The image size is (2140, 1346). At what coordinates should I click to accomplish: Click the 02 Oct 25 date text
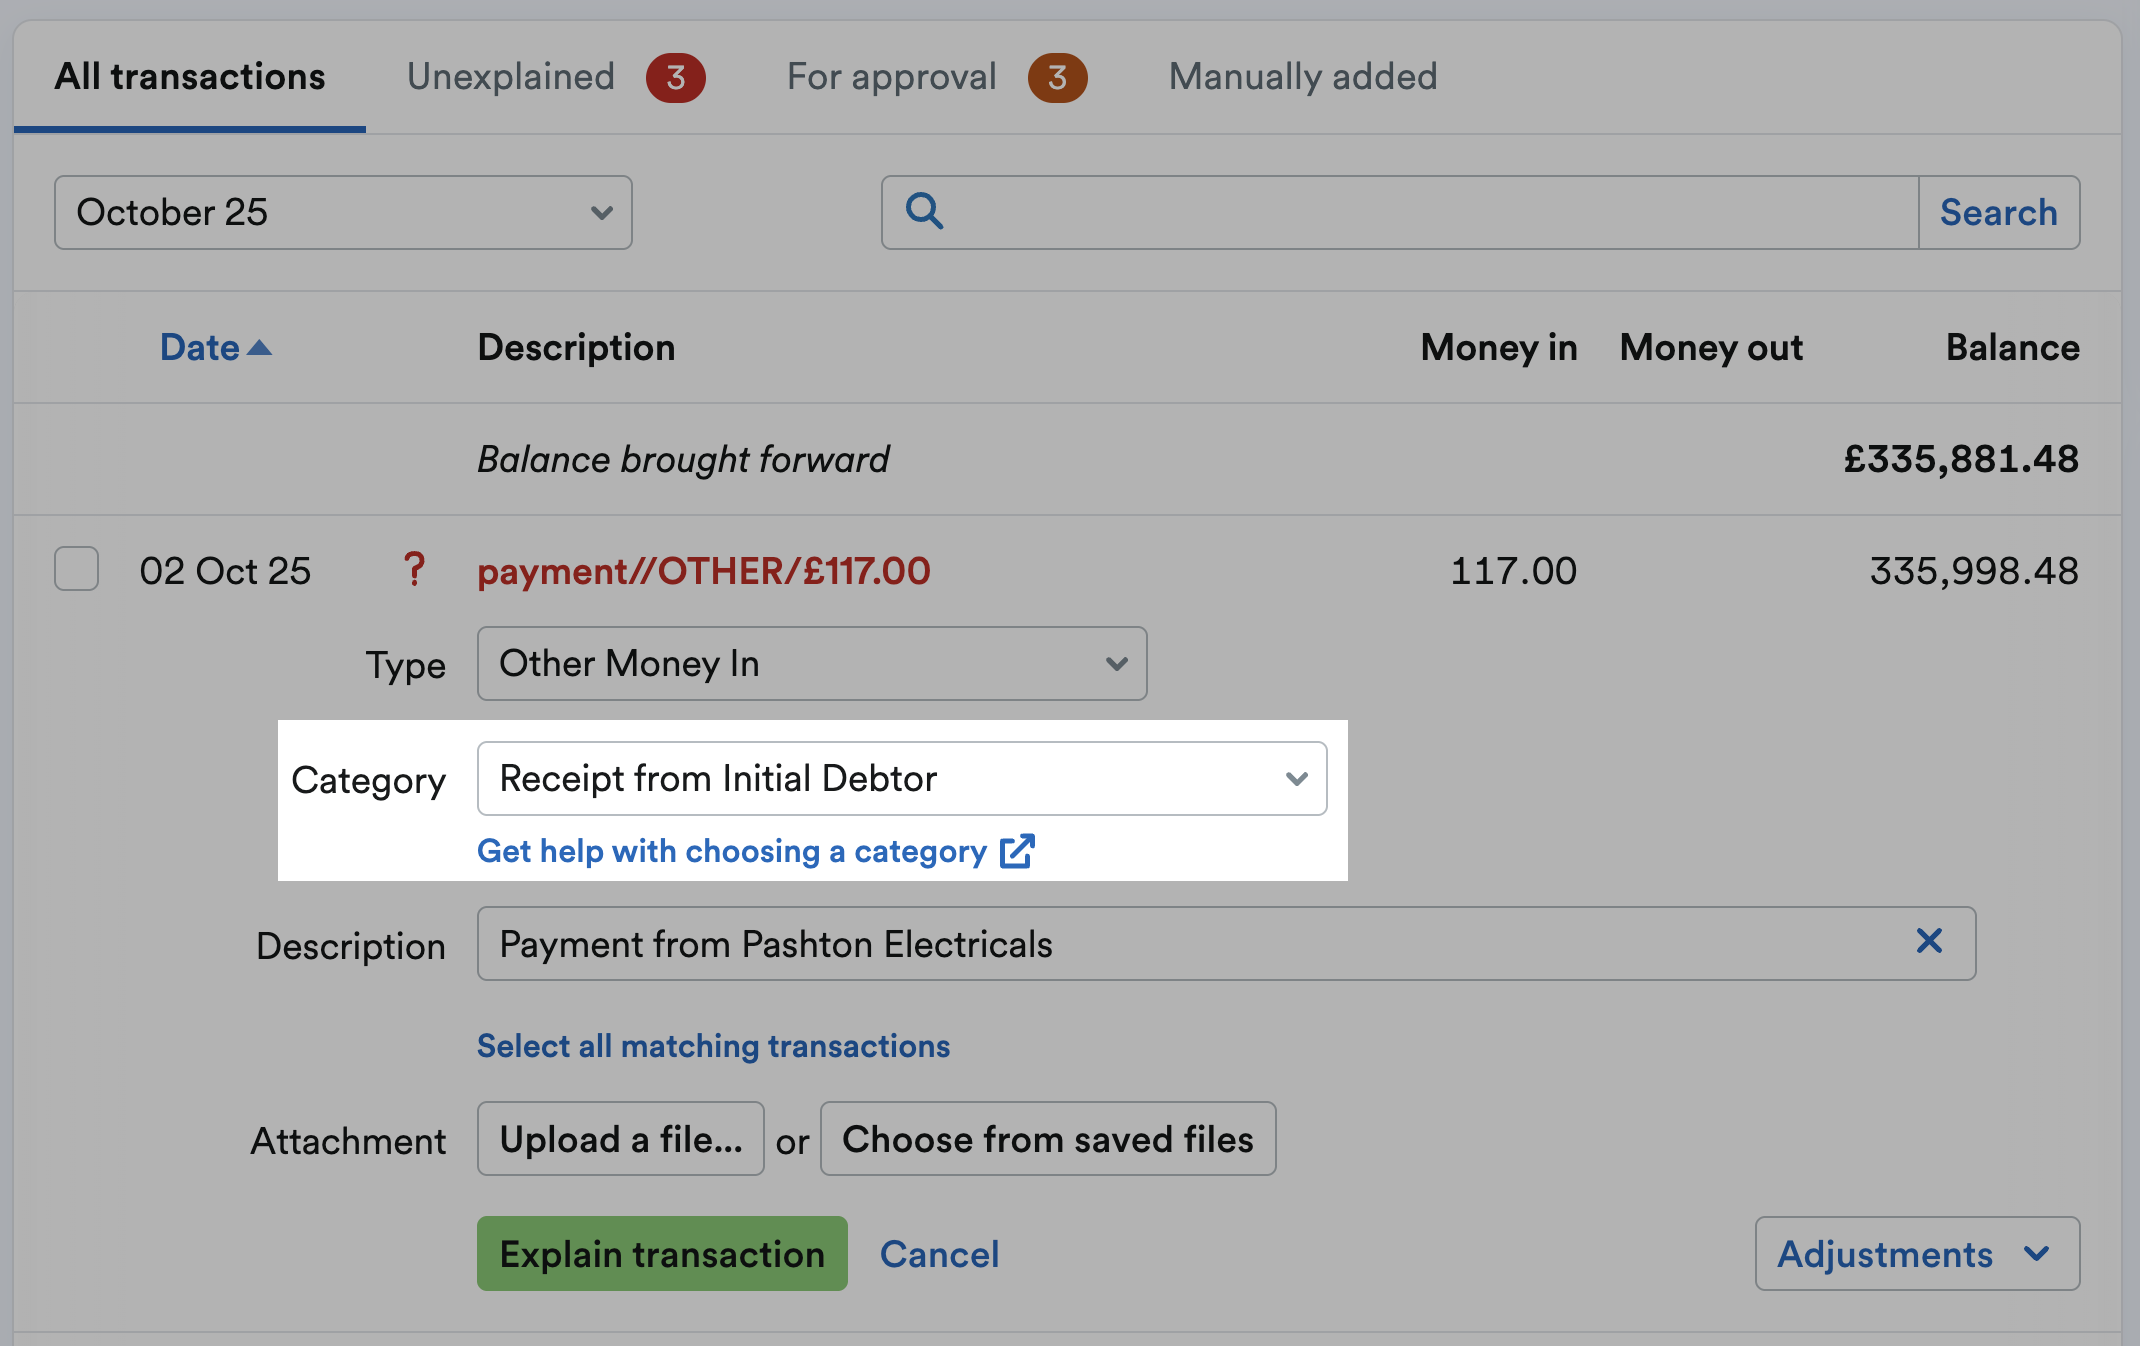coord(225,571)
